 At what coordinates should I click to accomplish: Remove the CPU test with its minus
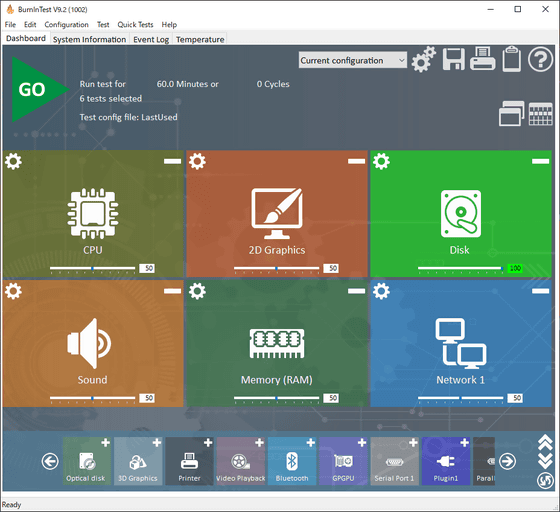tap(172, 161)
